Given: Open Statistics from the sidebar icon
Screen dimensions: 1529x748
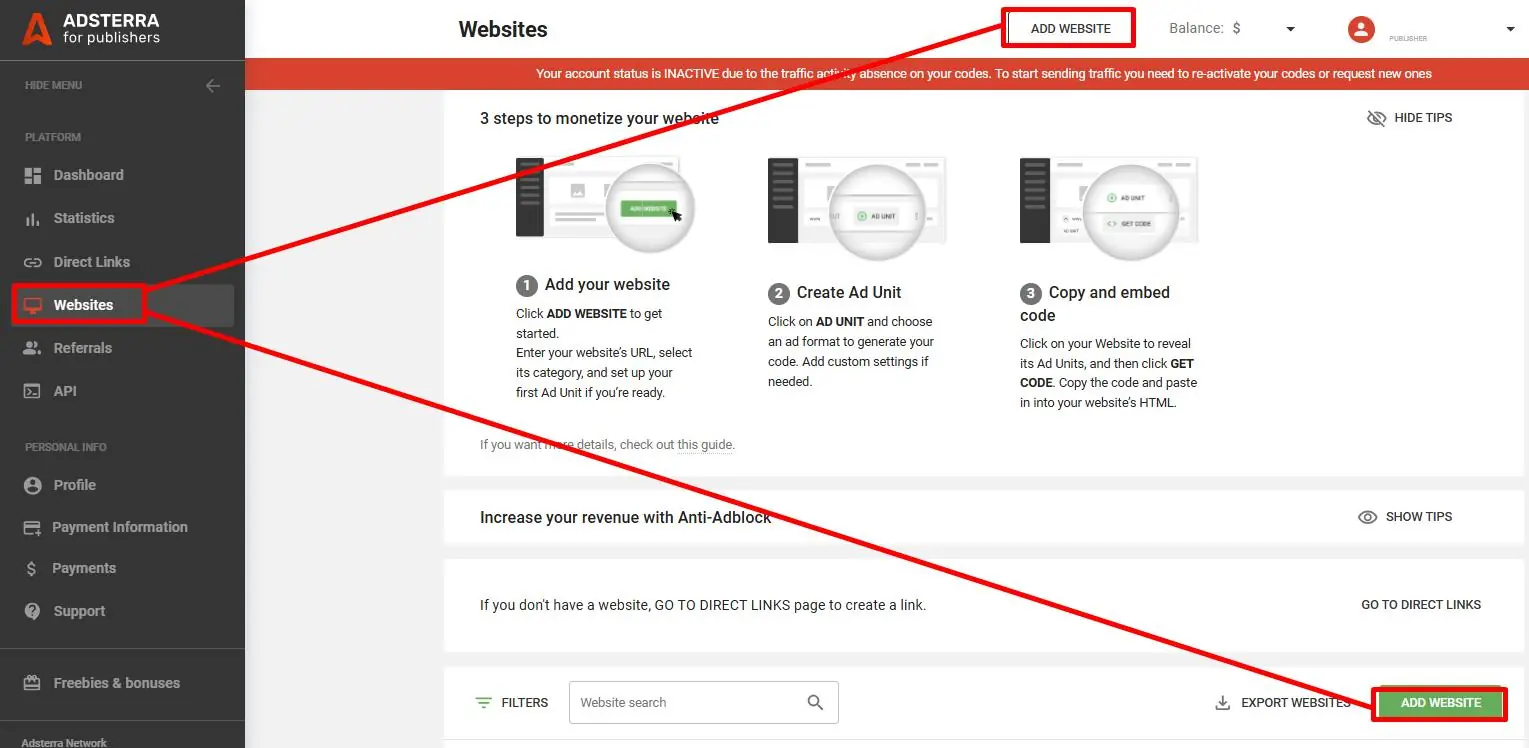Looking at the screenshot, I should pos(33,218).
